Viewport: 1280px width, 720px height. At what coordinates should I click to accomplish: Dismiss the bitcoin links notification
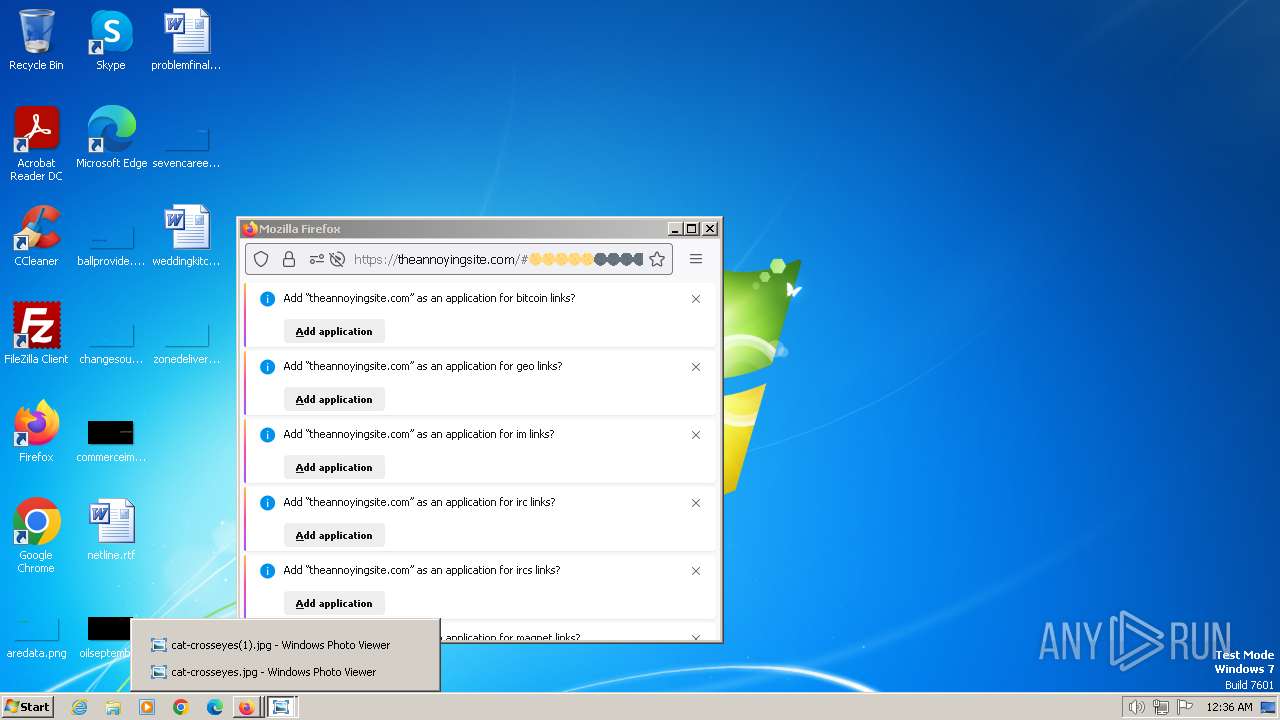[x=696, y=299]
